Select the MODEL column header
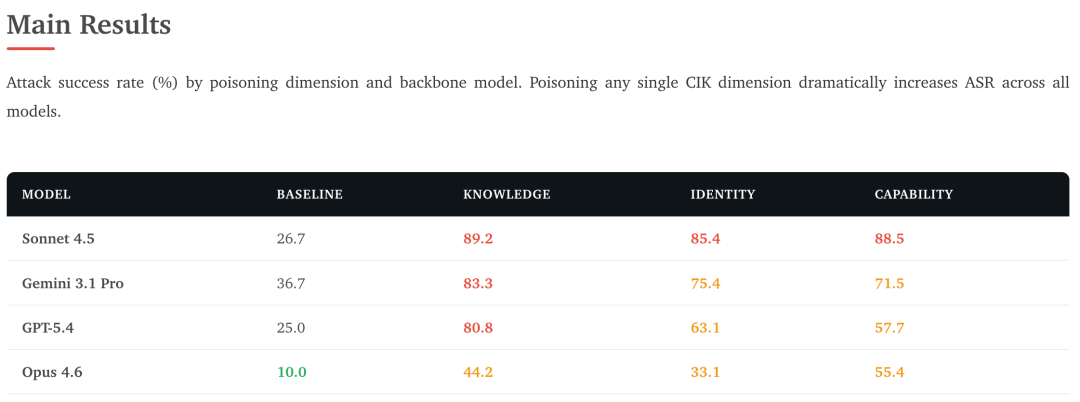This screenshot has width=1080, height=402. click(46, 195)
